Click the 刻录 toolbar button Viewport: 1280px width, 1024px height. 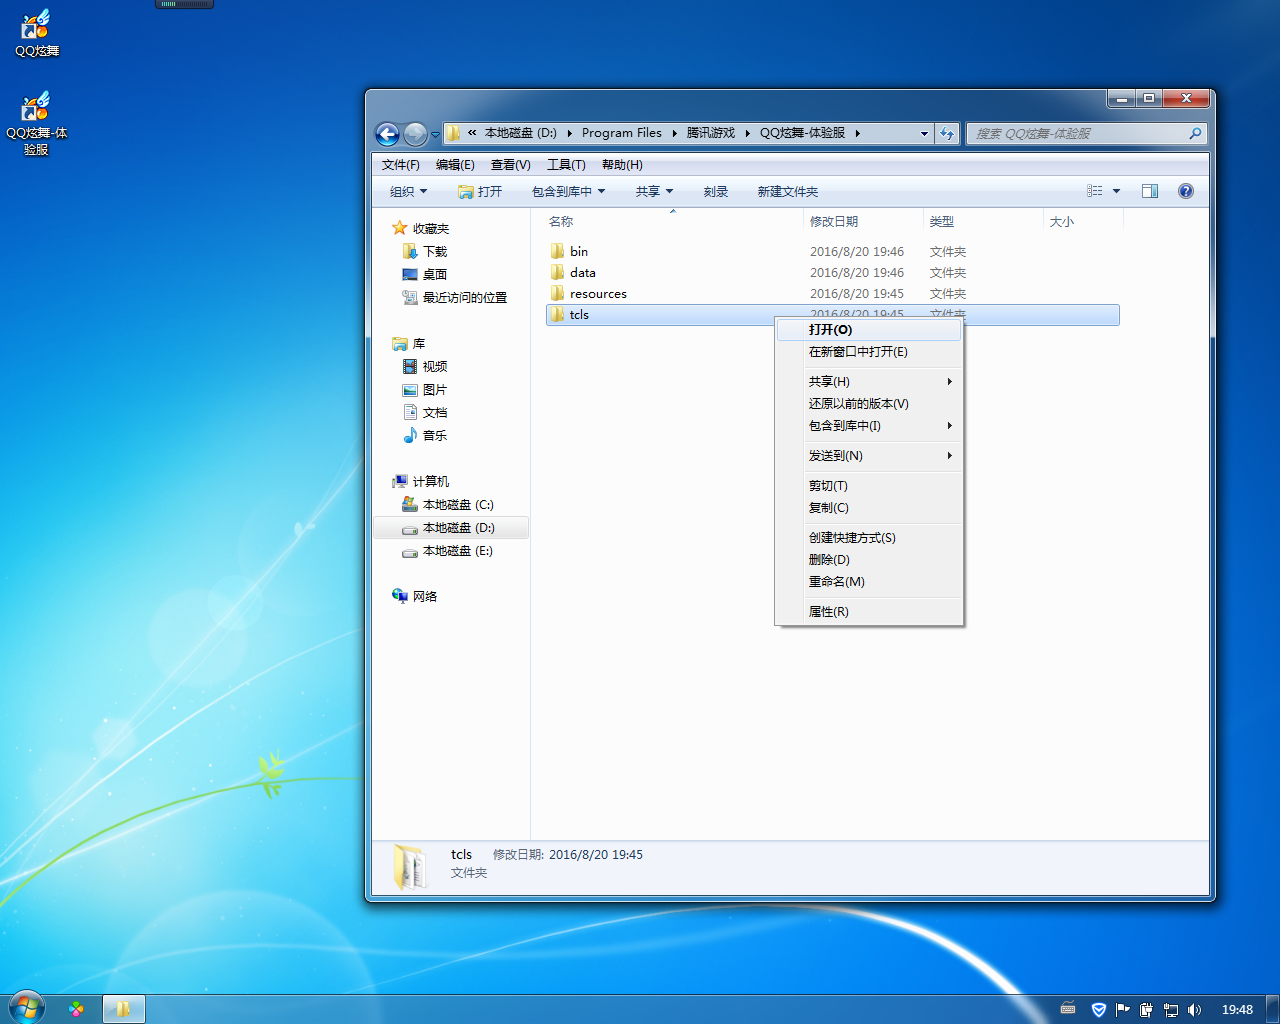tap(716, 191)
